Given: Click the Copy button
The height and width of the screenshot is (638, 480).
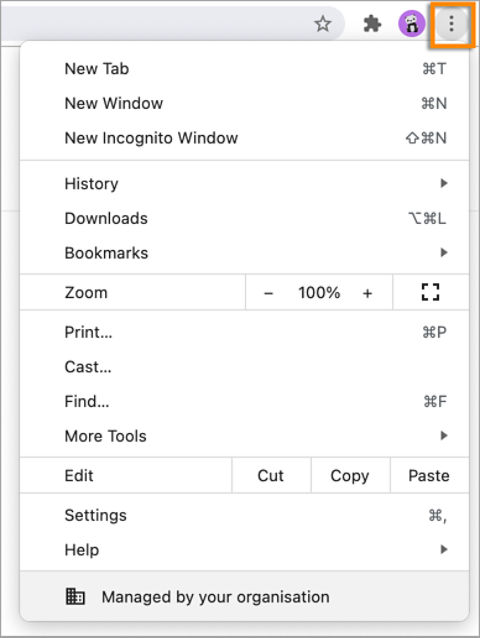Looking at the screenshot, I should [350, 475].
